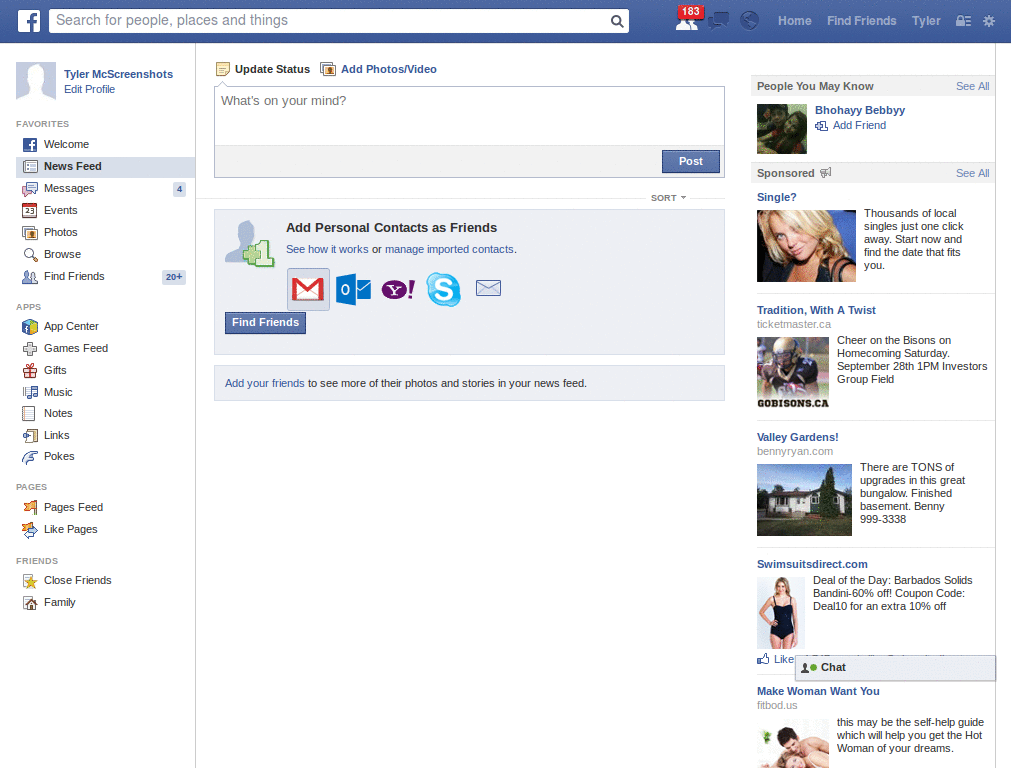1024x768 pixels.
Task: Click Tyler McScreenshots profile picture
Action: click(x=36, y=81)
